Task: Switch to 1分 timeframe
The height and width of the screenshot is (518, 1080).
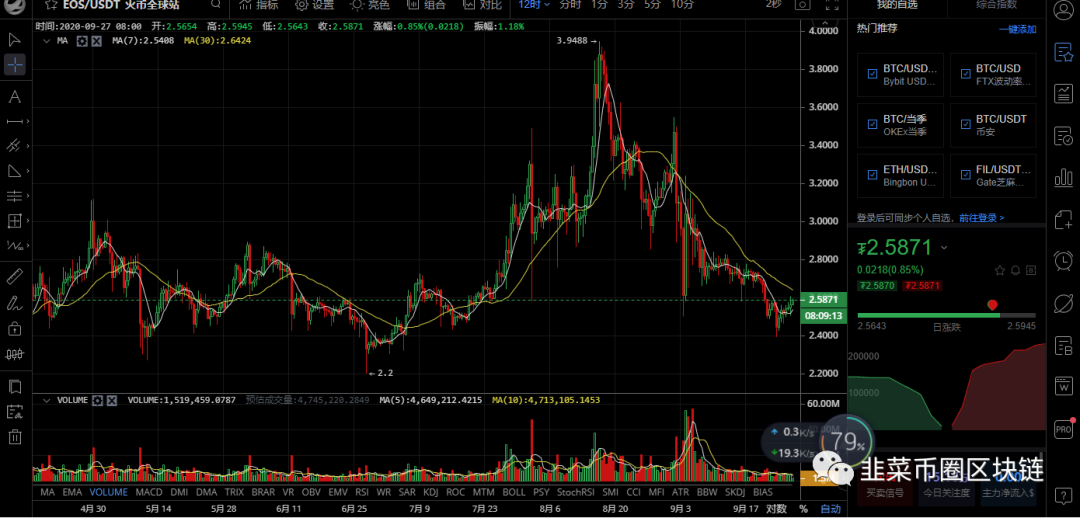Action: (x=599, y=5)
